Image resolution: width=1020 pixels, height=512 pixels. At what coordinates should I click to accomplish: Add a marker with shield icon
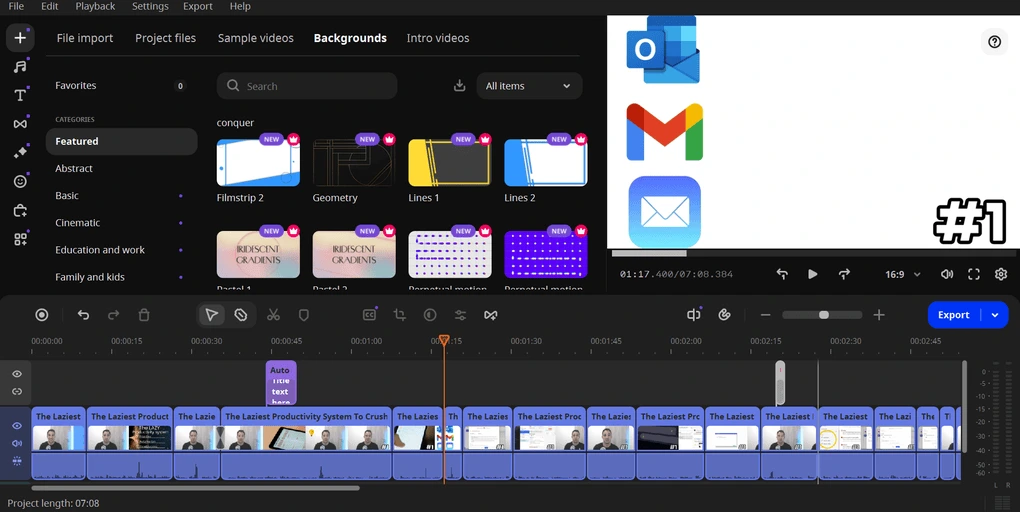click(x=303, y=315)
